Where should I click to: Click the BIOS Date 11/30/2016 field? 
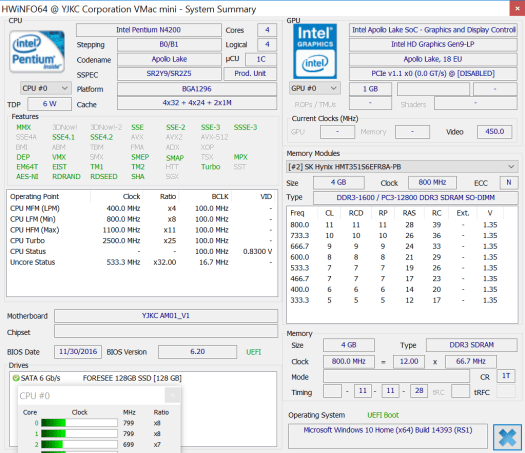(x=78, y=352)
